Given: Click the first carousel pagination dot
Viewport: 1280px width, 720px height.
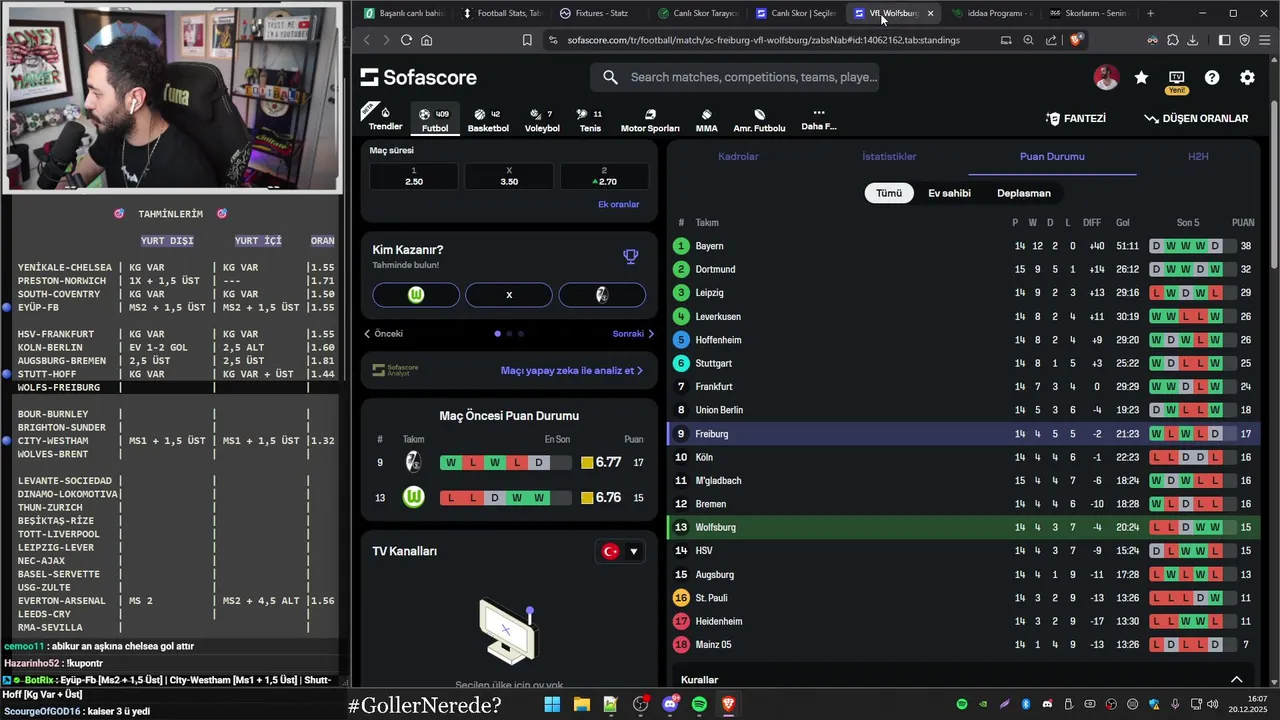Looking at the screenshot, I should 498,334.
